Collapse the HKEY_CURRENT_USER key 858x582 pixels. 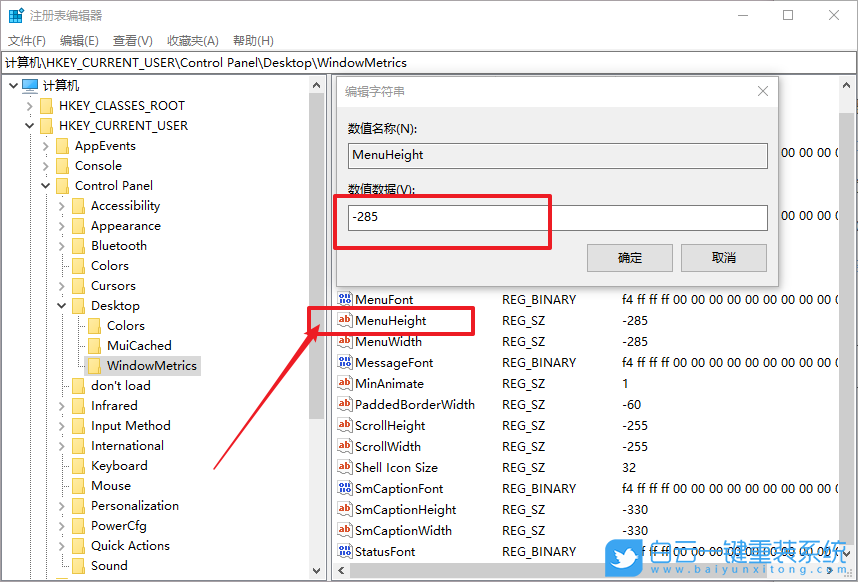coord(29,125)
